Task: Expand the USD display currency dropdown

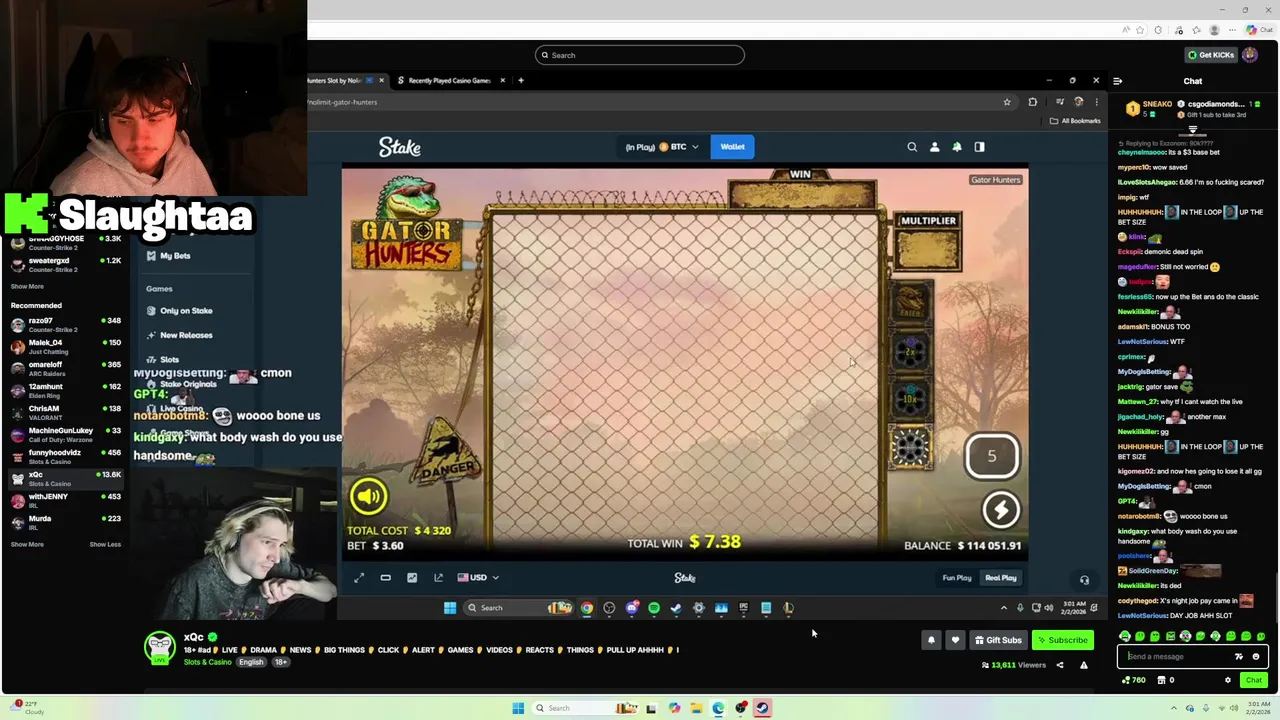Action: click(478, 577)
